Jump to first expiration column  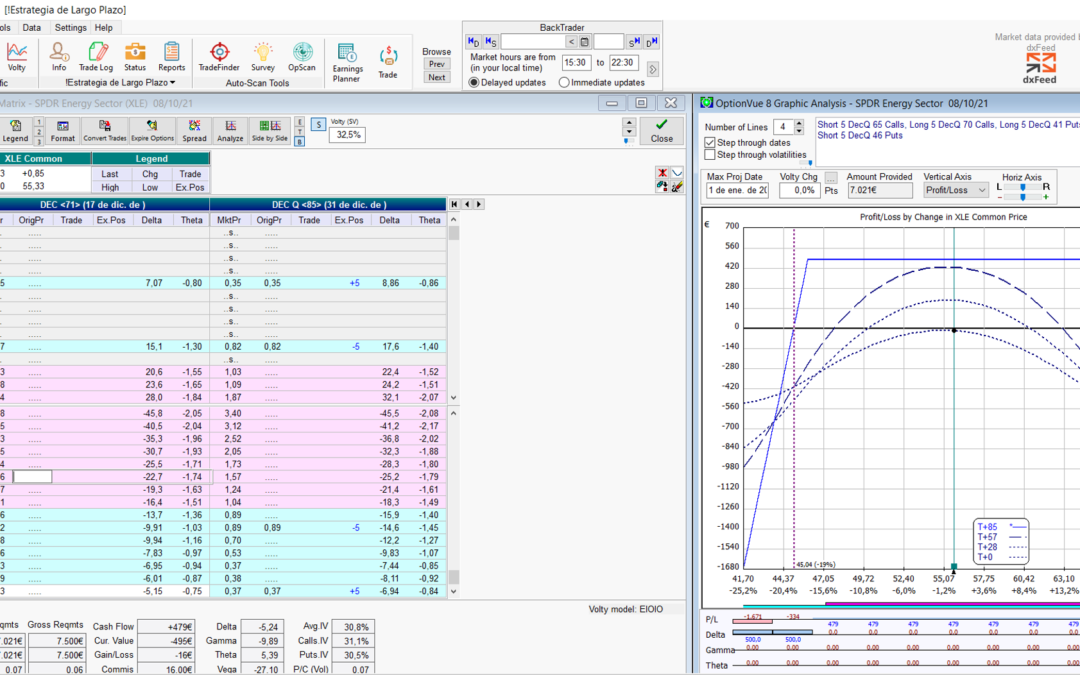[x=455, y=205]
